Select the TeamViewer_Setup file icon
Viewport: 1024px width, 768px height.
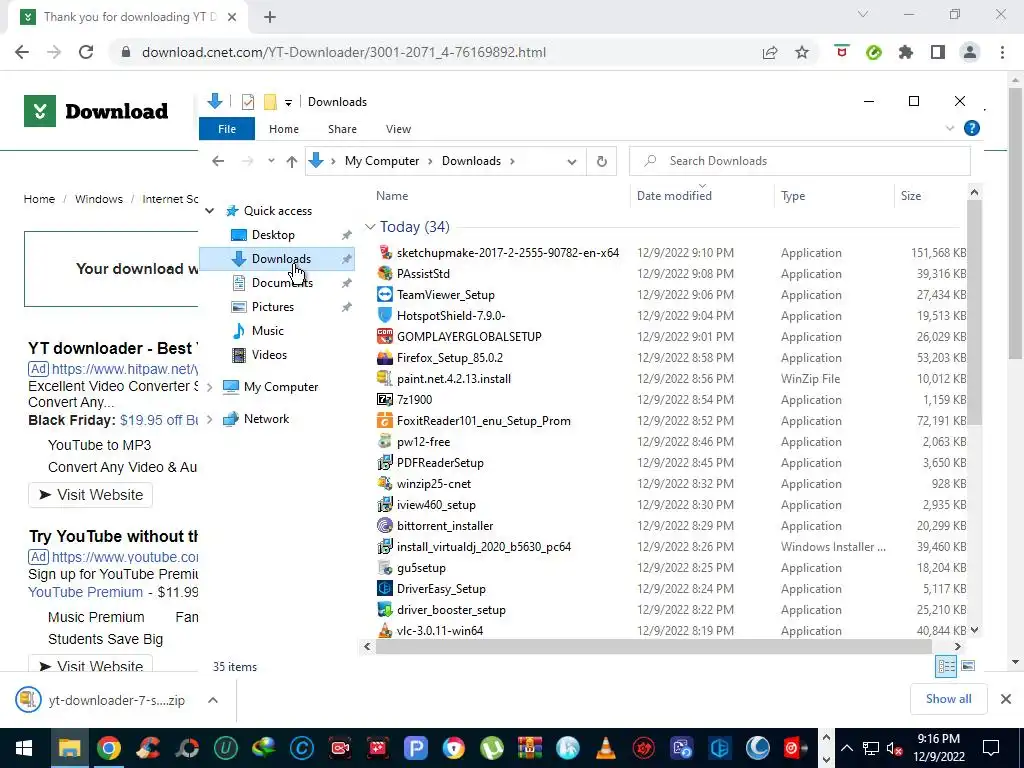[x=385, y=295]
